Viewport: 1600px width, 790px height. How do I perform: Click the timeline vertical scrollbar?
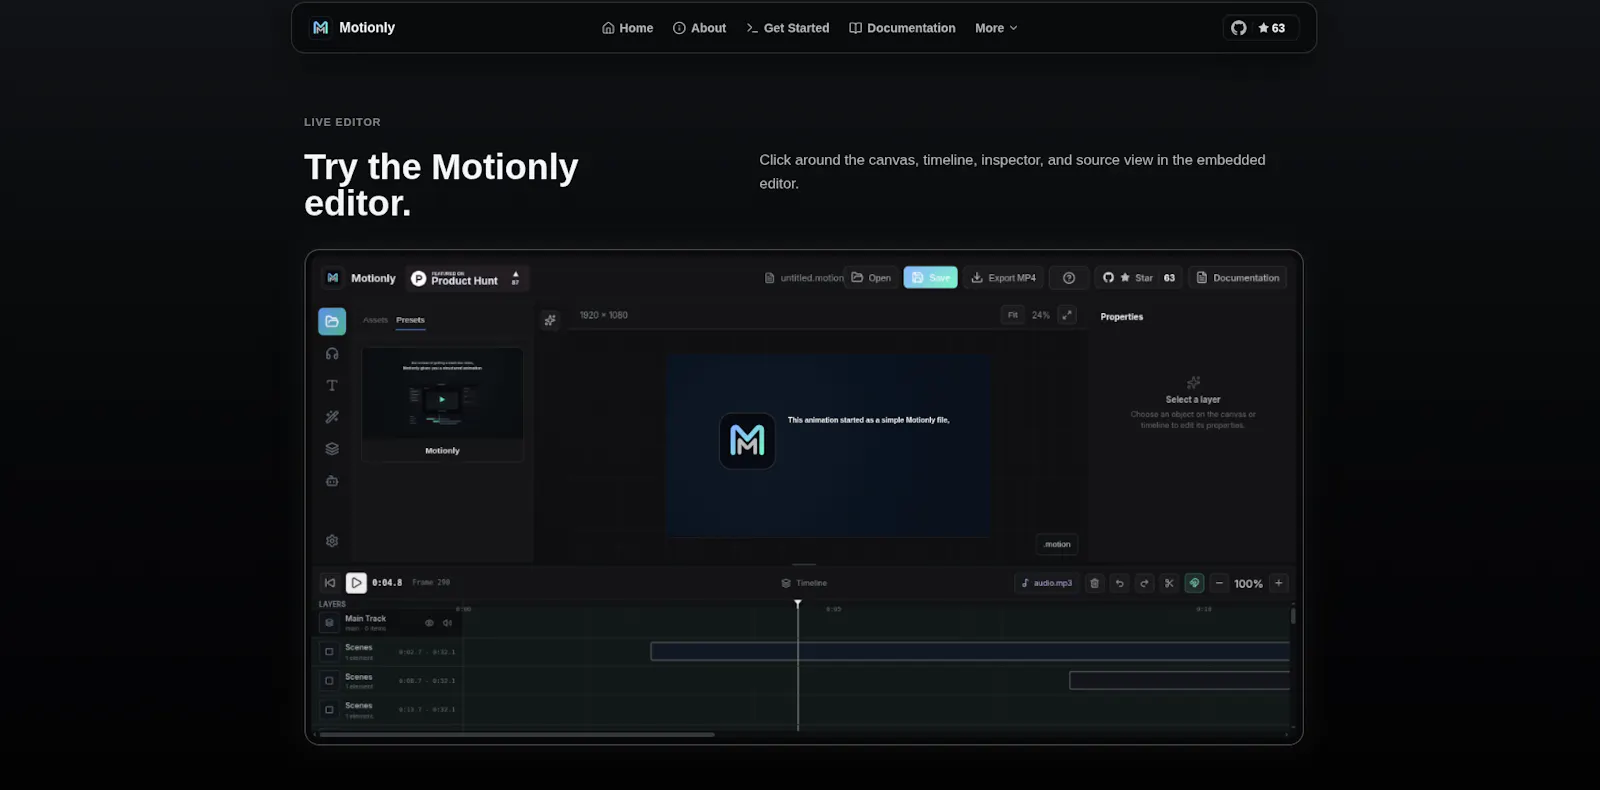[1293, 616]
